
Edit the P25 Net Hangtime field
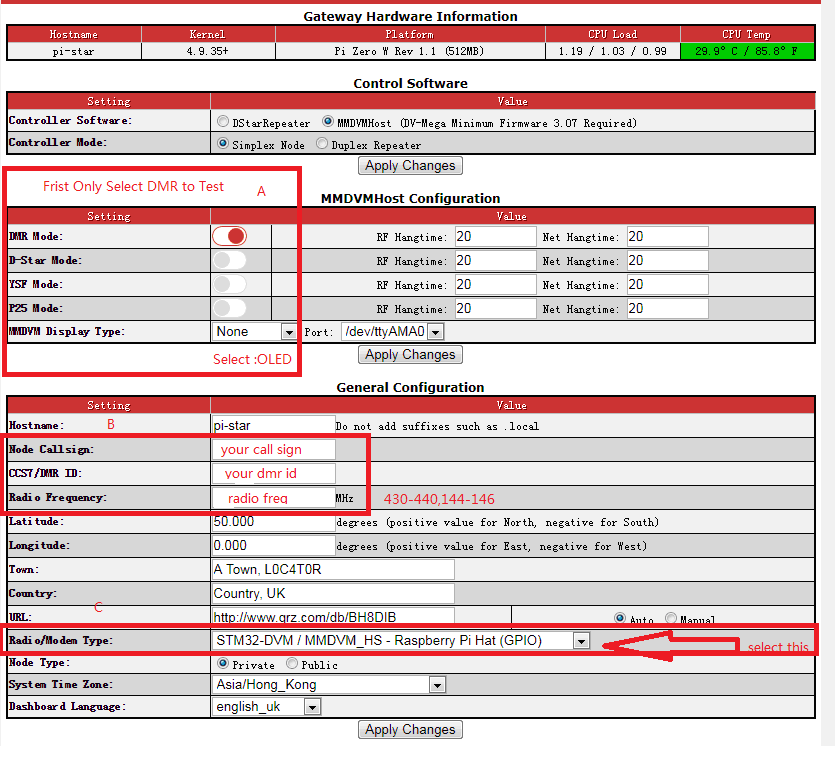(668, 308)
